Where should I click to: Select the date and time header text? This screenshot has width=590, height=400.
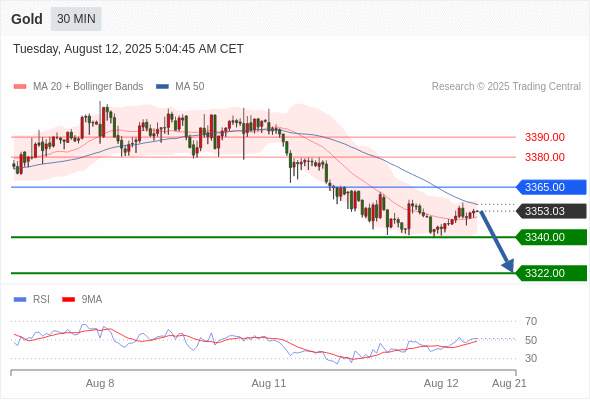coord(128,49)
